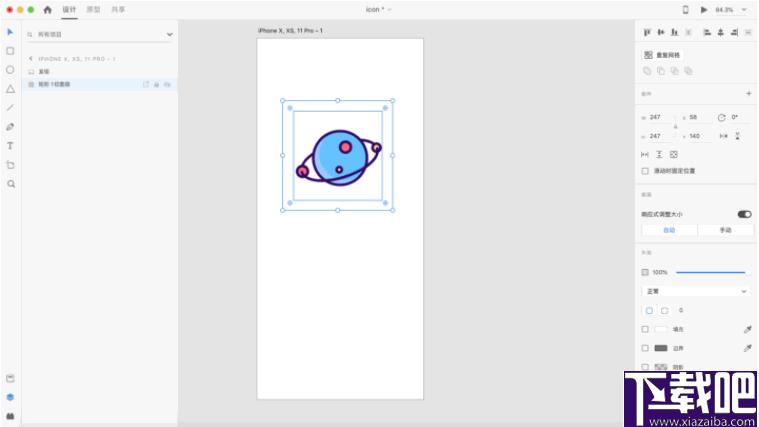Viewport: 759px width, 427px height.
Task: Align selection to vertical middle
Action: click(661, 32)
